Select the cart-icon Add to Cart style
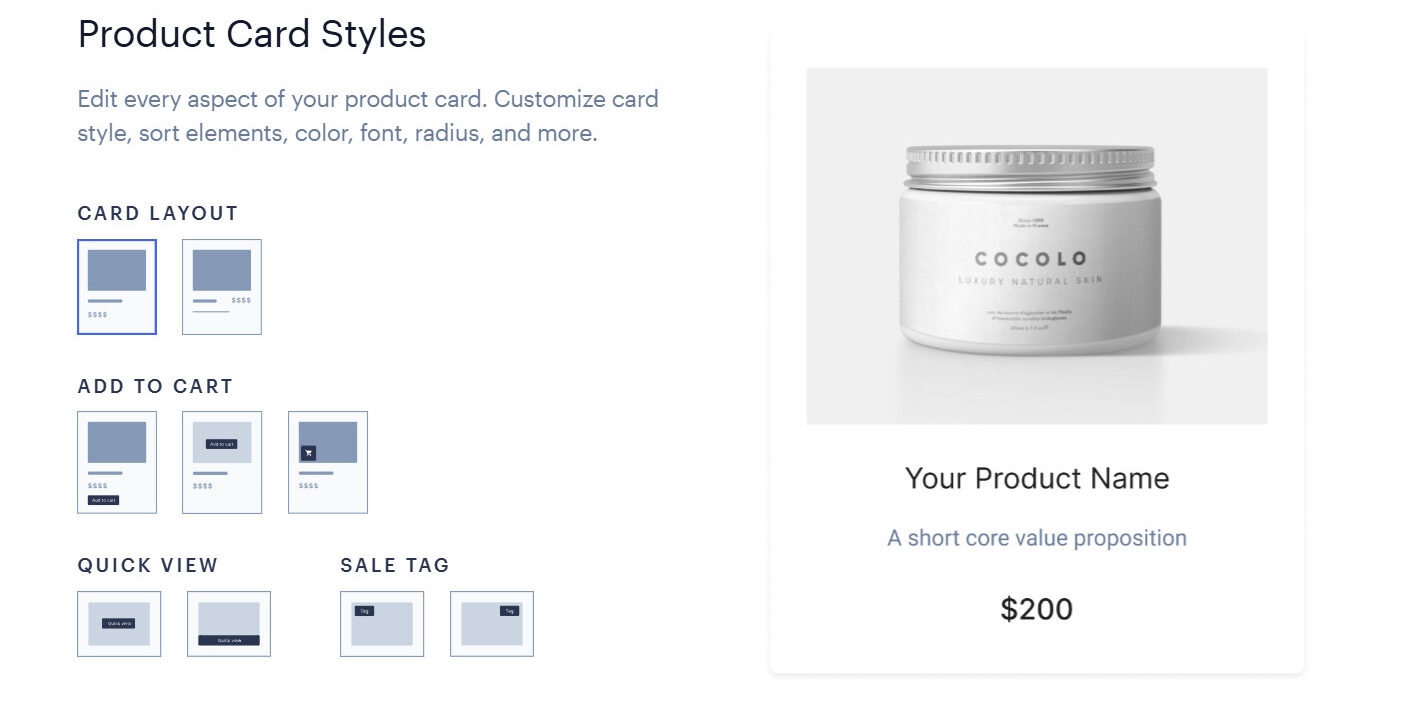 pos(327,462)
